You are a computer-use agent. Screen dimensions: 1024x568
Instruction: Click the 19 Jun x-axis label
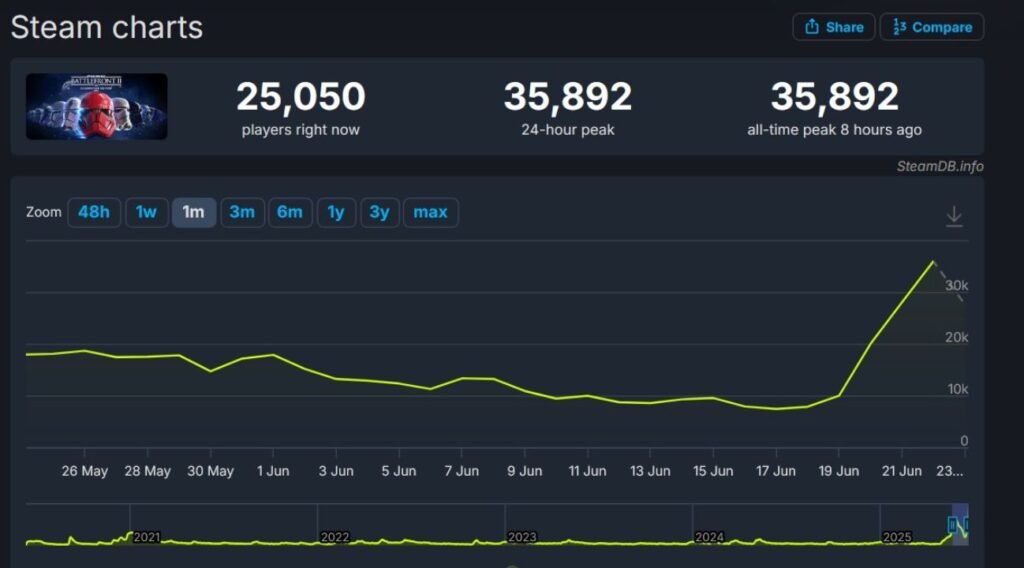[x=839, y=471]
